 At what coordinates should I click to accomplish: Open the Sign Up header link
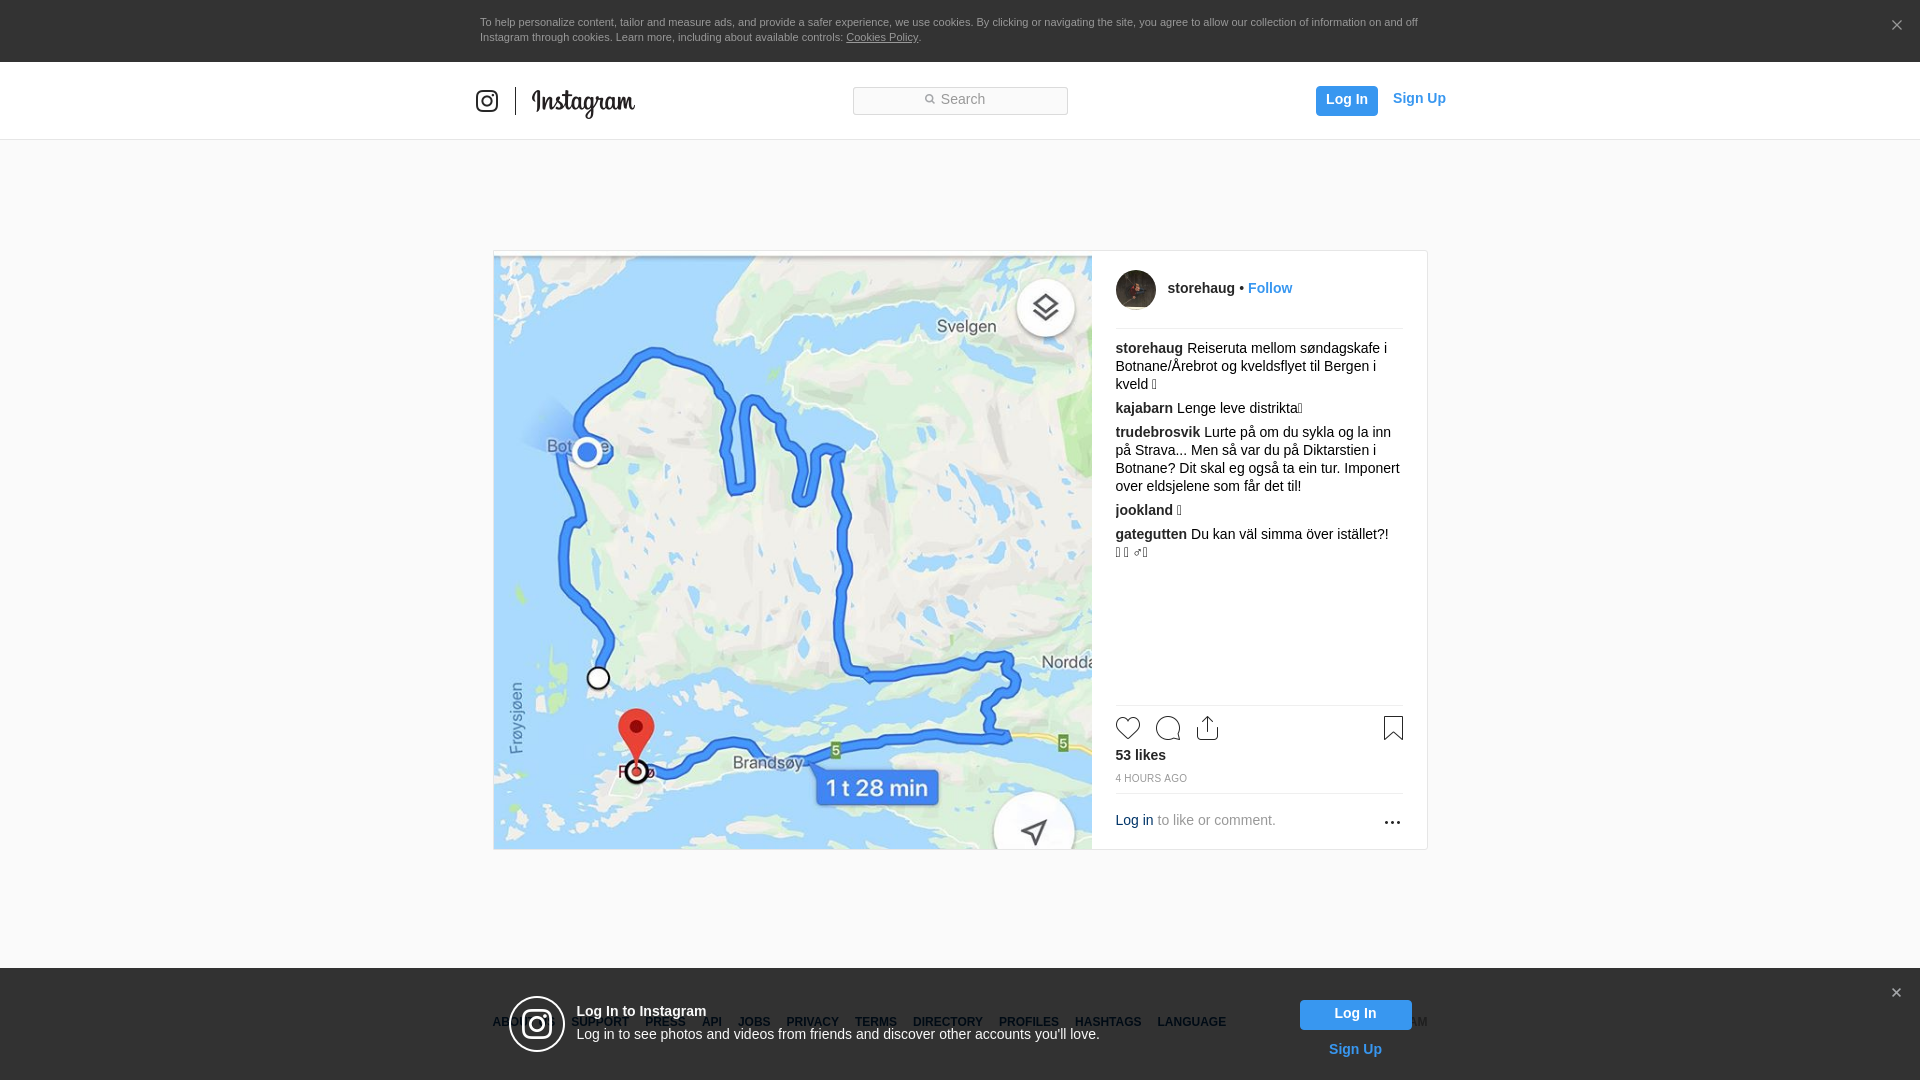coord(1419,98)
